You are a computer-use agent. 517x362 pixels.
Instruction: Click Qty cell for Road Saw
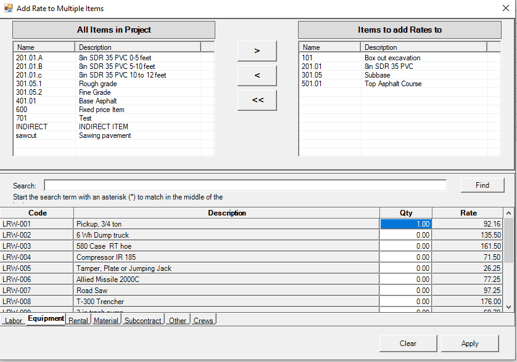pos(406,290)
